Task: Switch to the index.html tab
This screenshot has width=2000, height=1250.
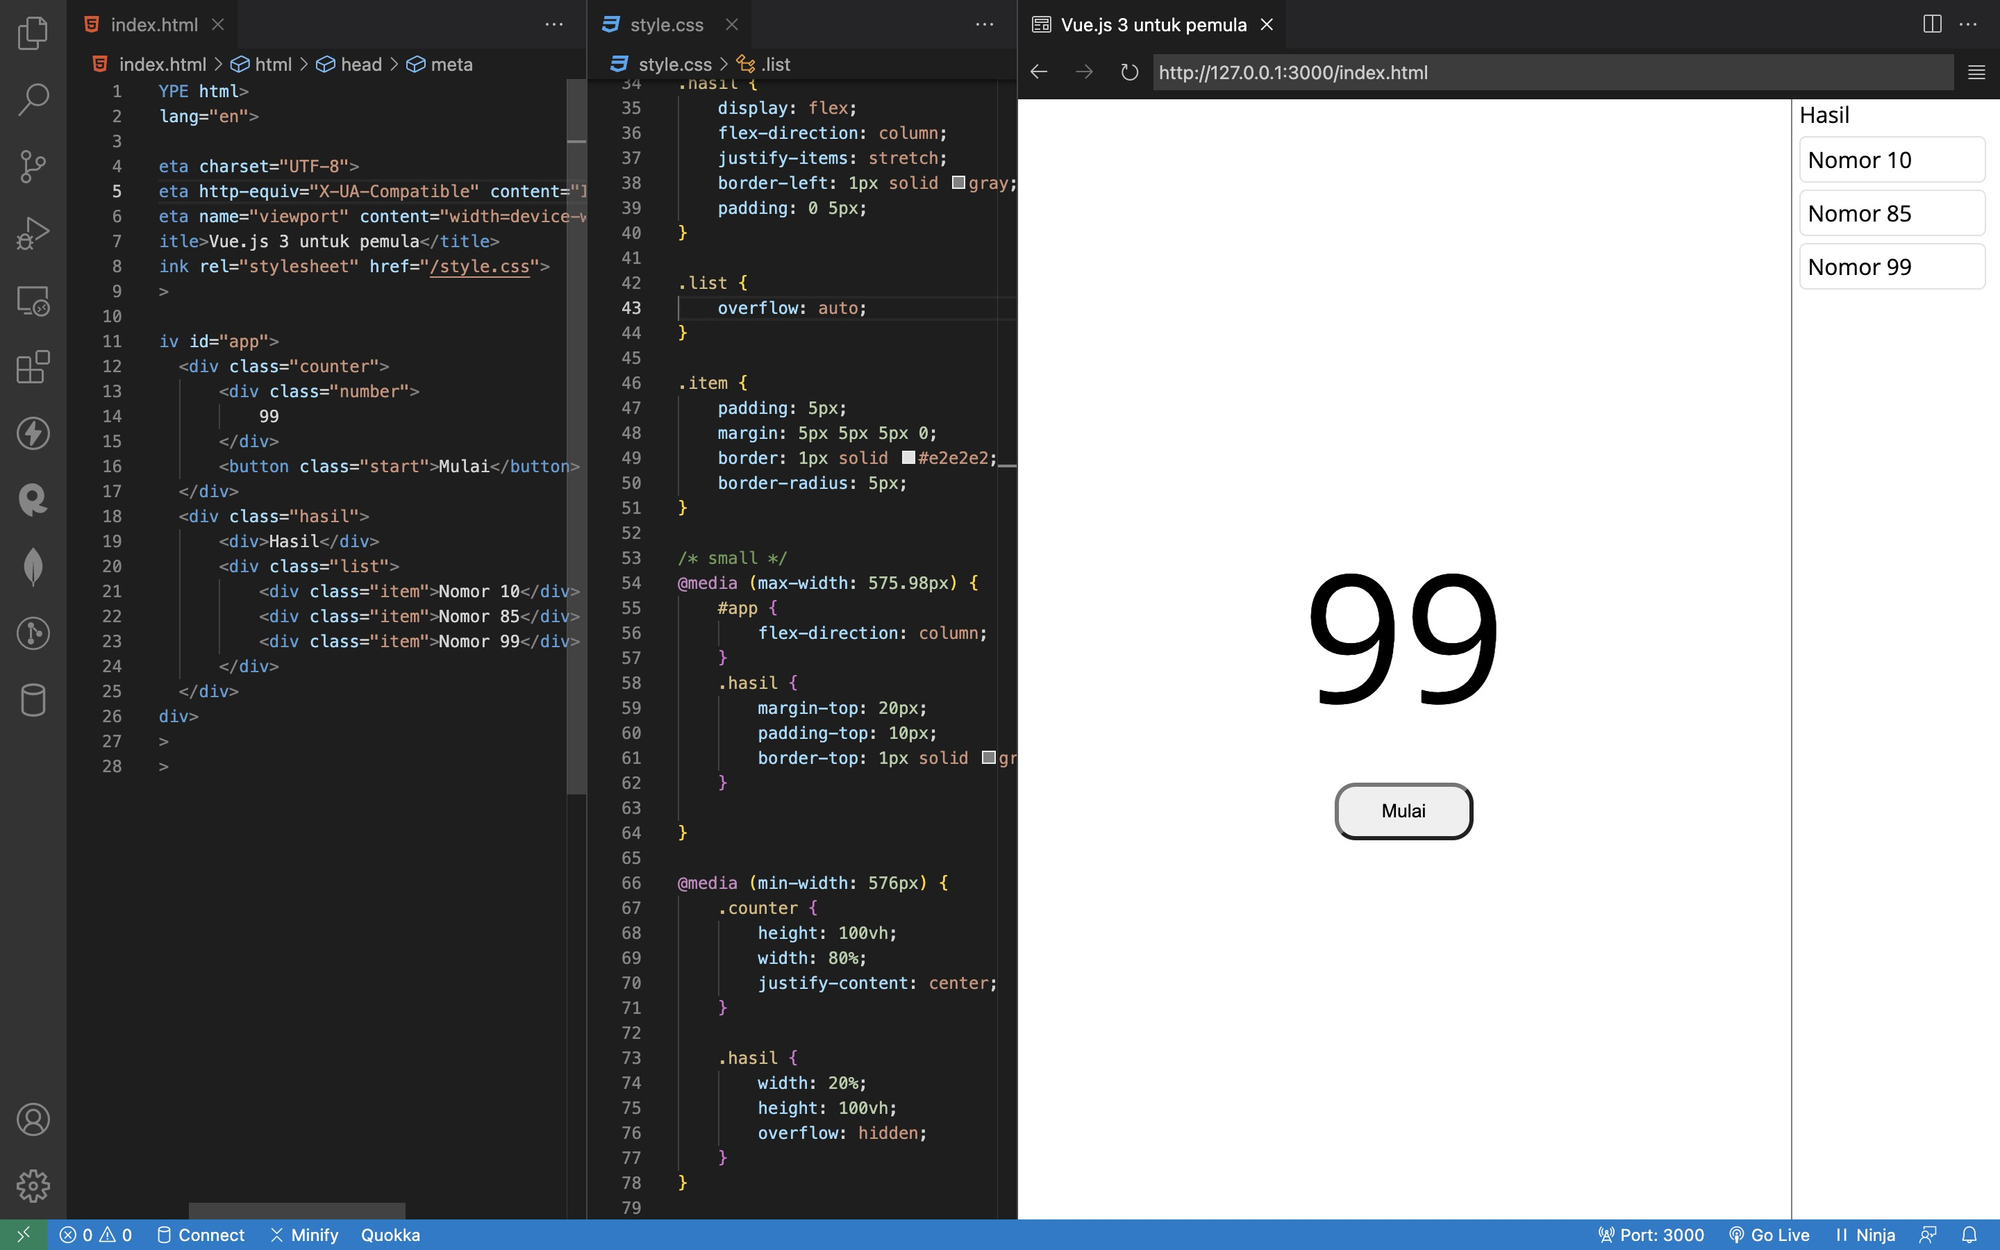Action: (x=153, y=24)
